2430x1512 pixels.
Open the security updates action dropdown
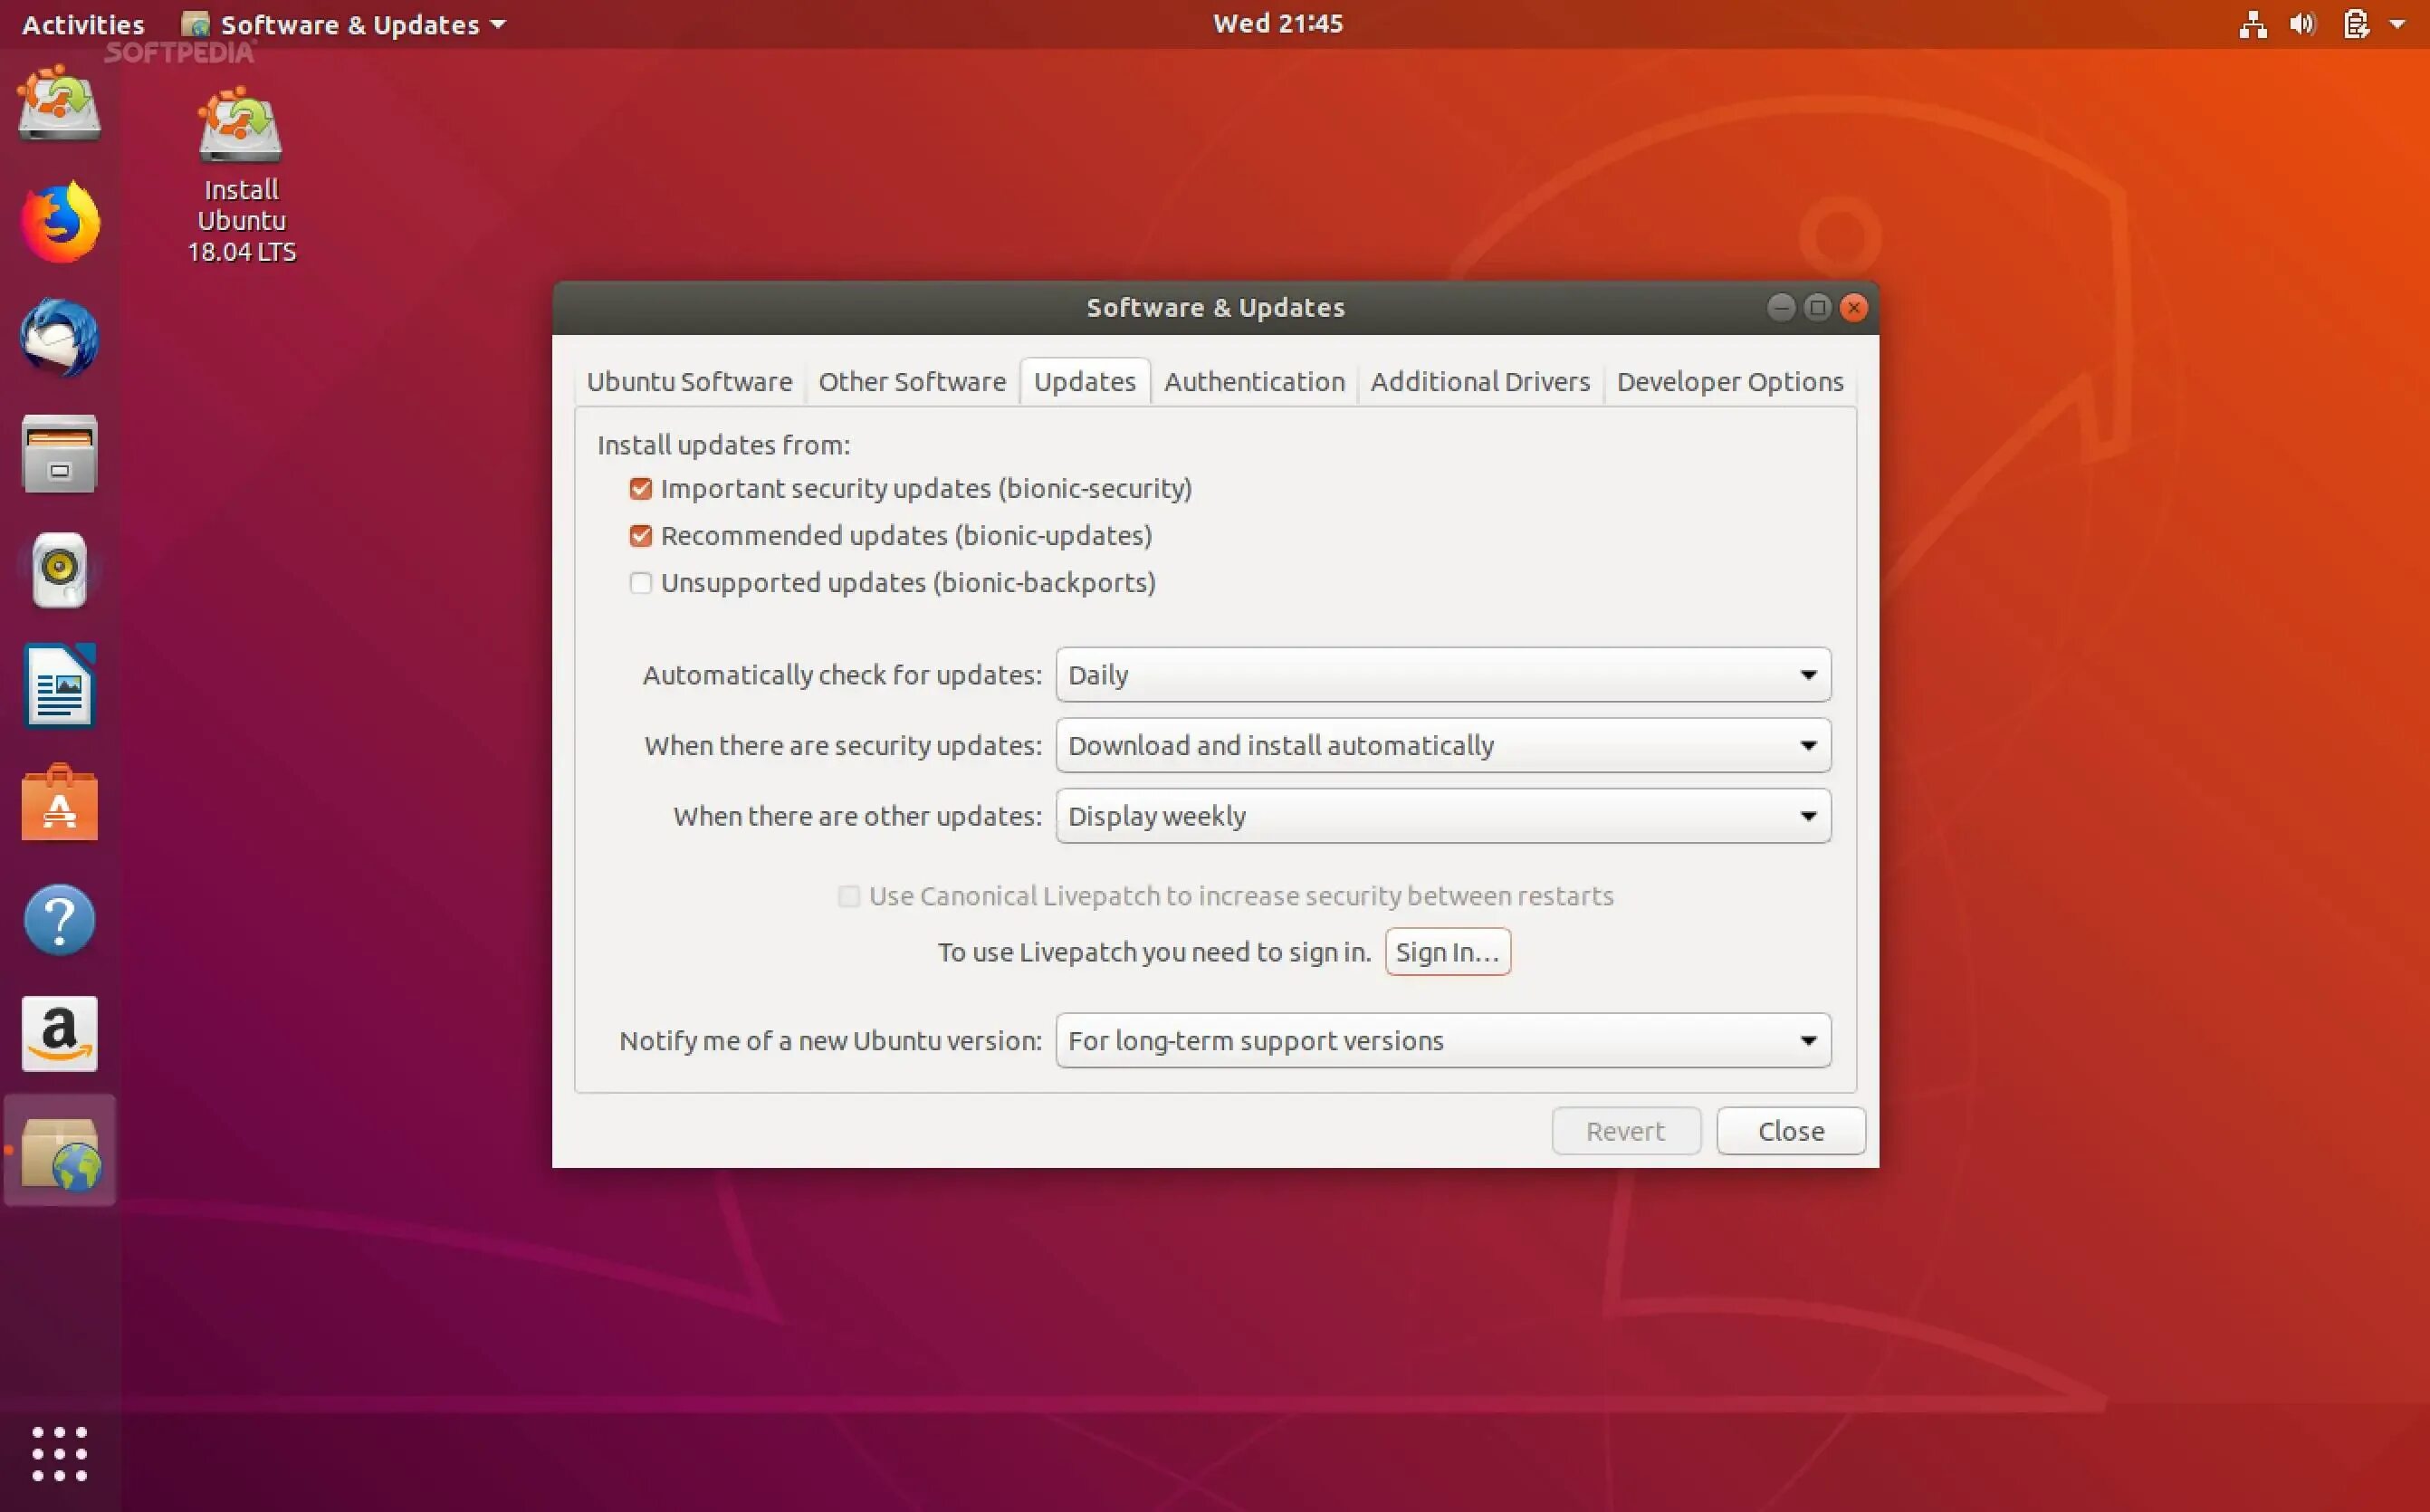(1443, 746)
